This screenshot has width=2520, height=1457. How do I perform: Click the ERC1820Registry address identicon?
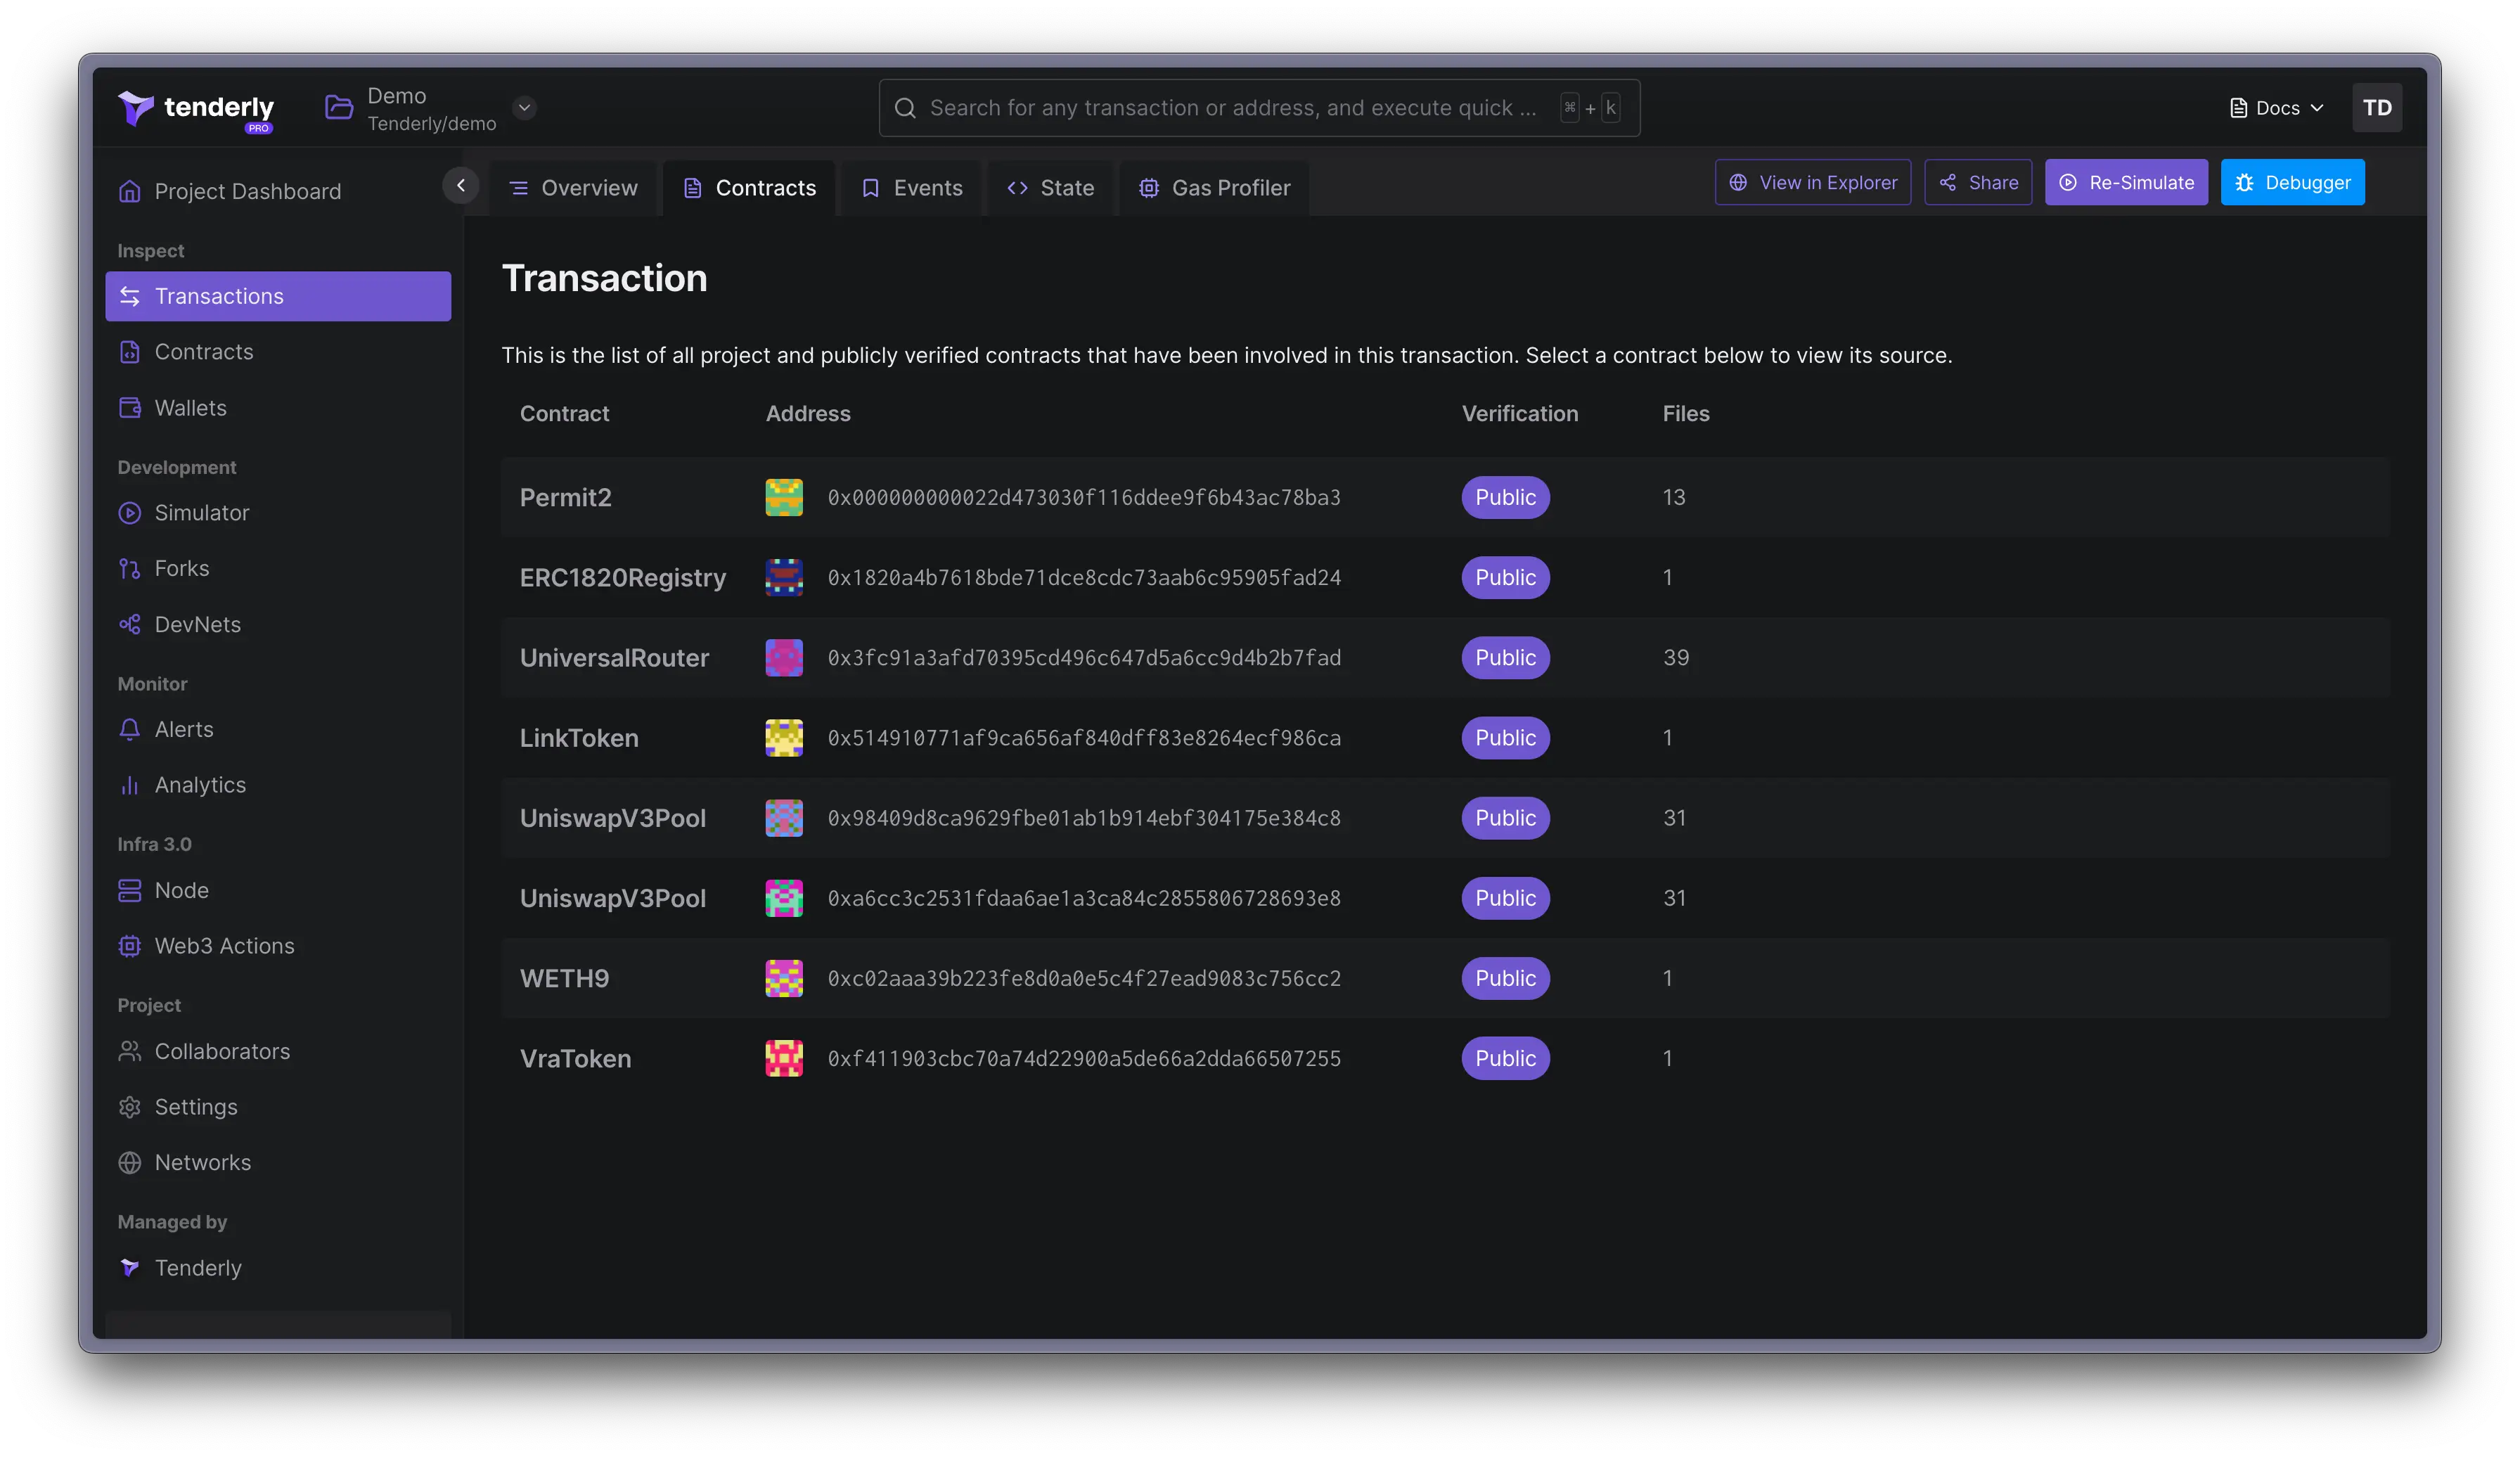click(x=784, y=578)
